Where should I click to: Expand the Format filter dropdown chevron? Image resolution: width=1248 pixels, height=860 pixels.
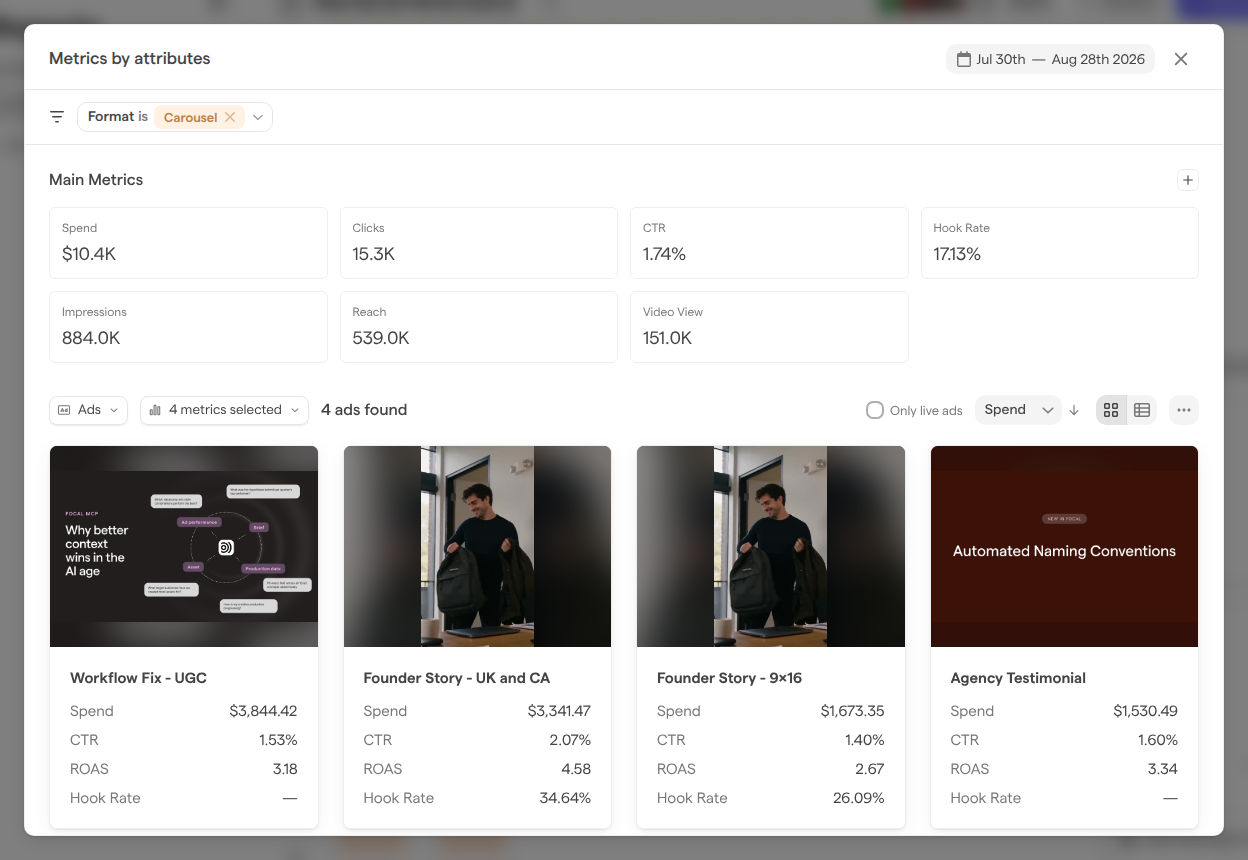[x=258, y=117]
